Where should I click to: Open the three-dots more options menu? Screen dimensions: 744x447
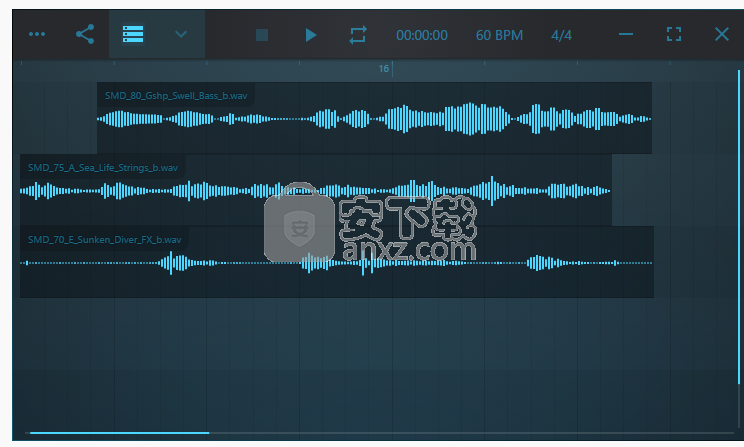tap(37, 34)
